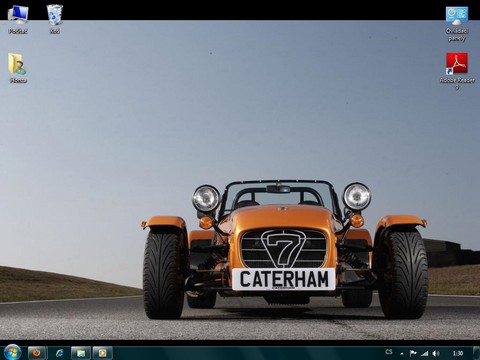The height and width of the screenshot is (360, 480).
Task: Launch Firefox from the taskbar
Action: pos(36,353)
